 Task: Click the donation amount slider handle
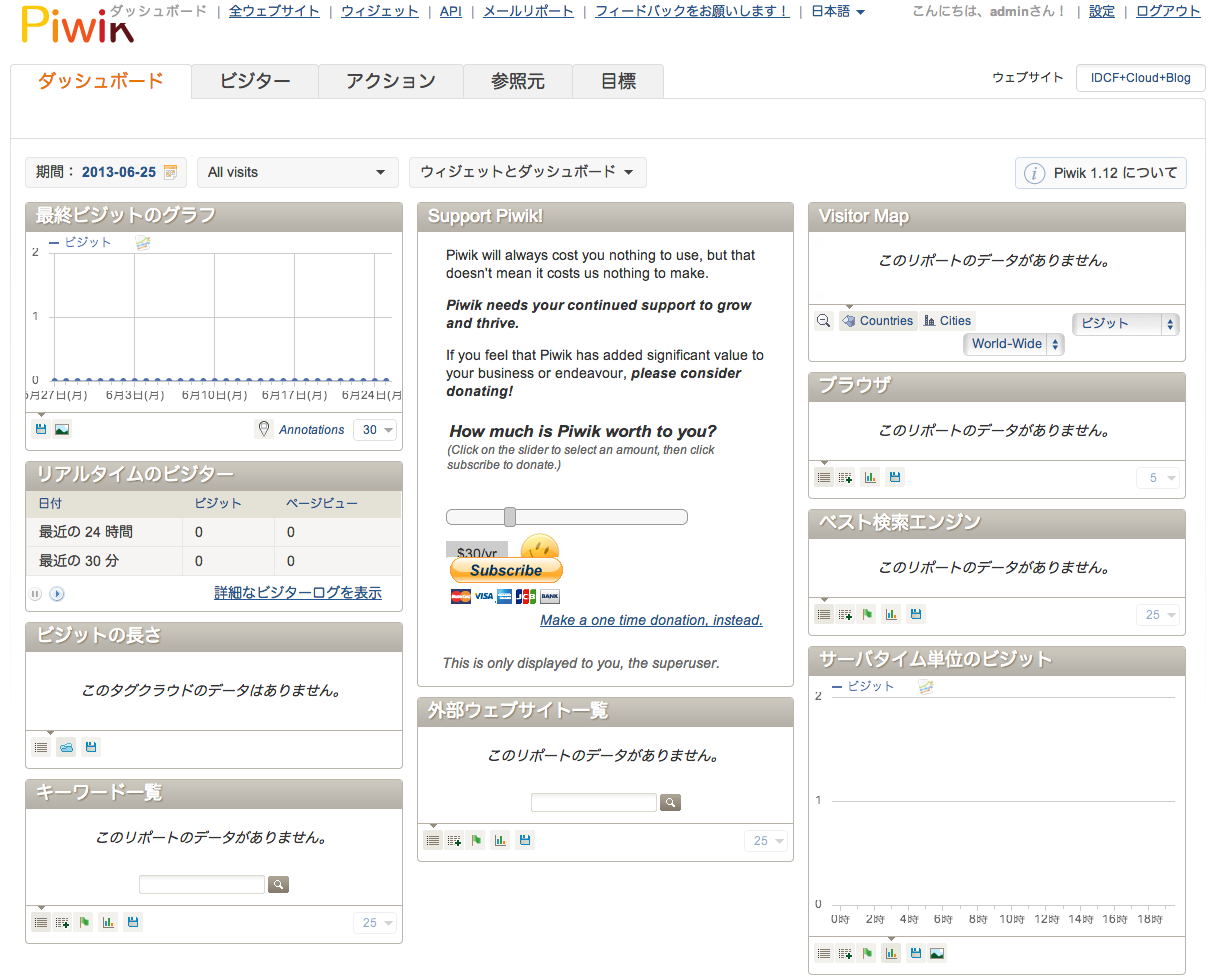click(510, 517)
